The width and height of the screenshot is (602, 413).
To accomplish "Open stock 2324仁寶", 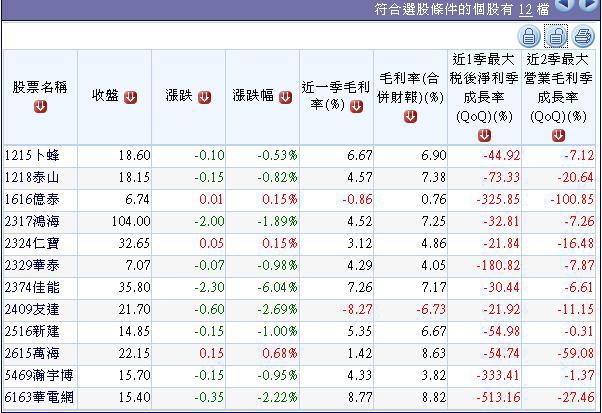I will [x=32, y=243].
